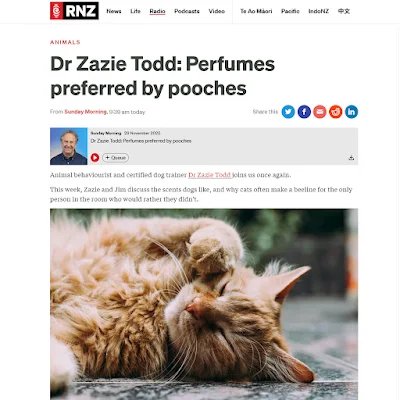Go to the Radio section
This screenshot has height=400, width=400.
coord(157,11)
